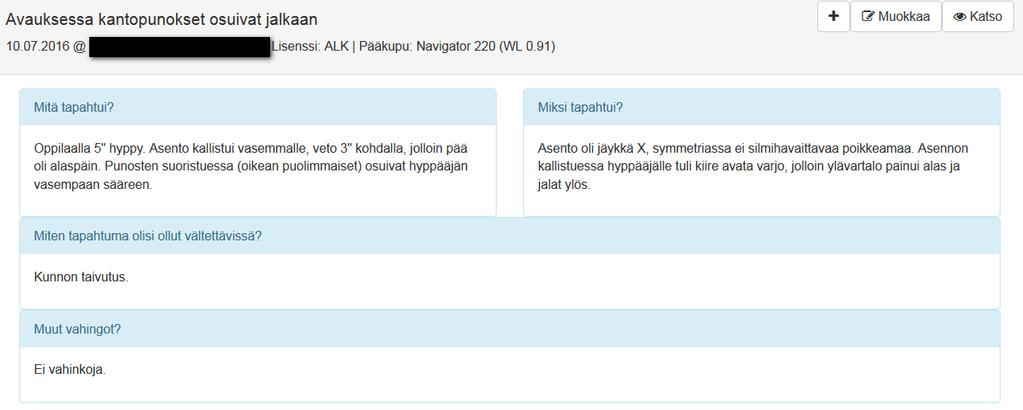Click the plus add button
Screen dimensions: 1023x410
(x=833, y=17)
